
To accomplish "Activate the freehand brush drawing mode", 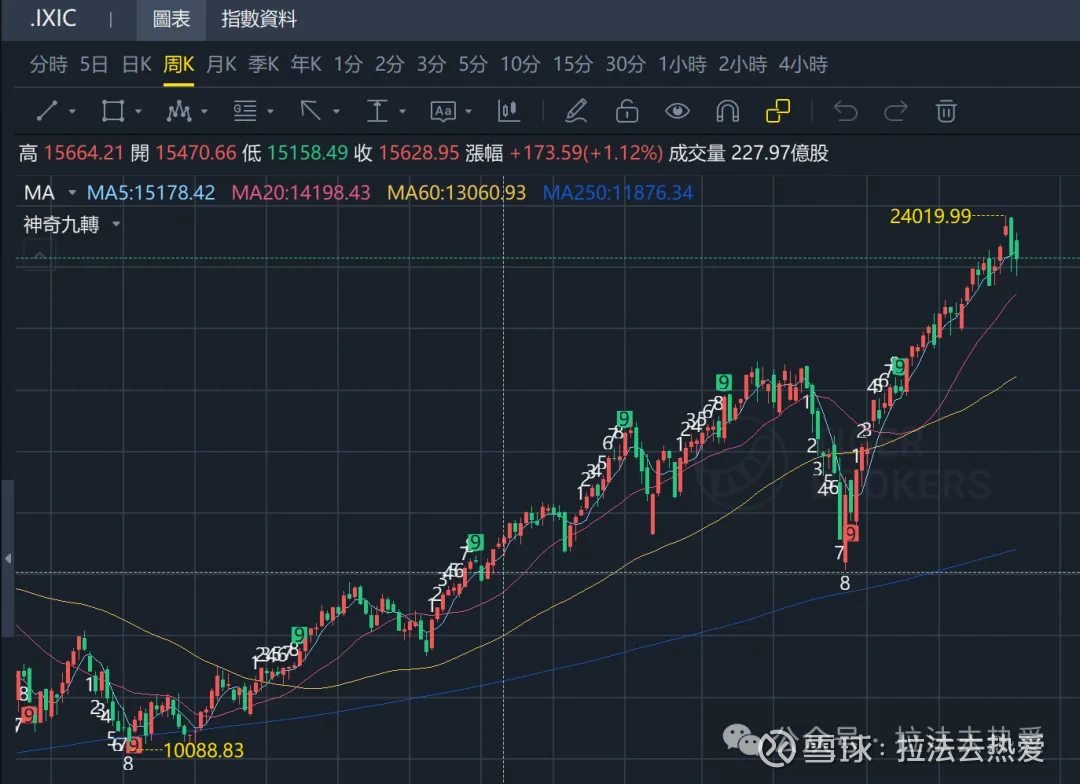I will click(576, 111).
